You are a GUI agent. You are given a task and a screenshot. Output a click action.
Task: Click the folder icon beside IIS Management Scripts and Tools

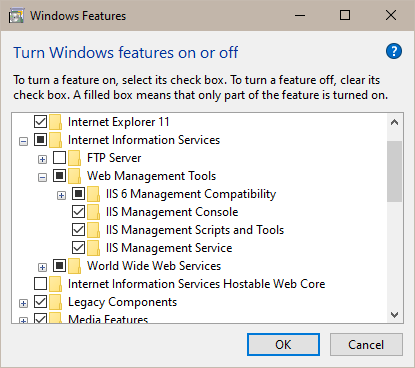click(x=93, y=230)
